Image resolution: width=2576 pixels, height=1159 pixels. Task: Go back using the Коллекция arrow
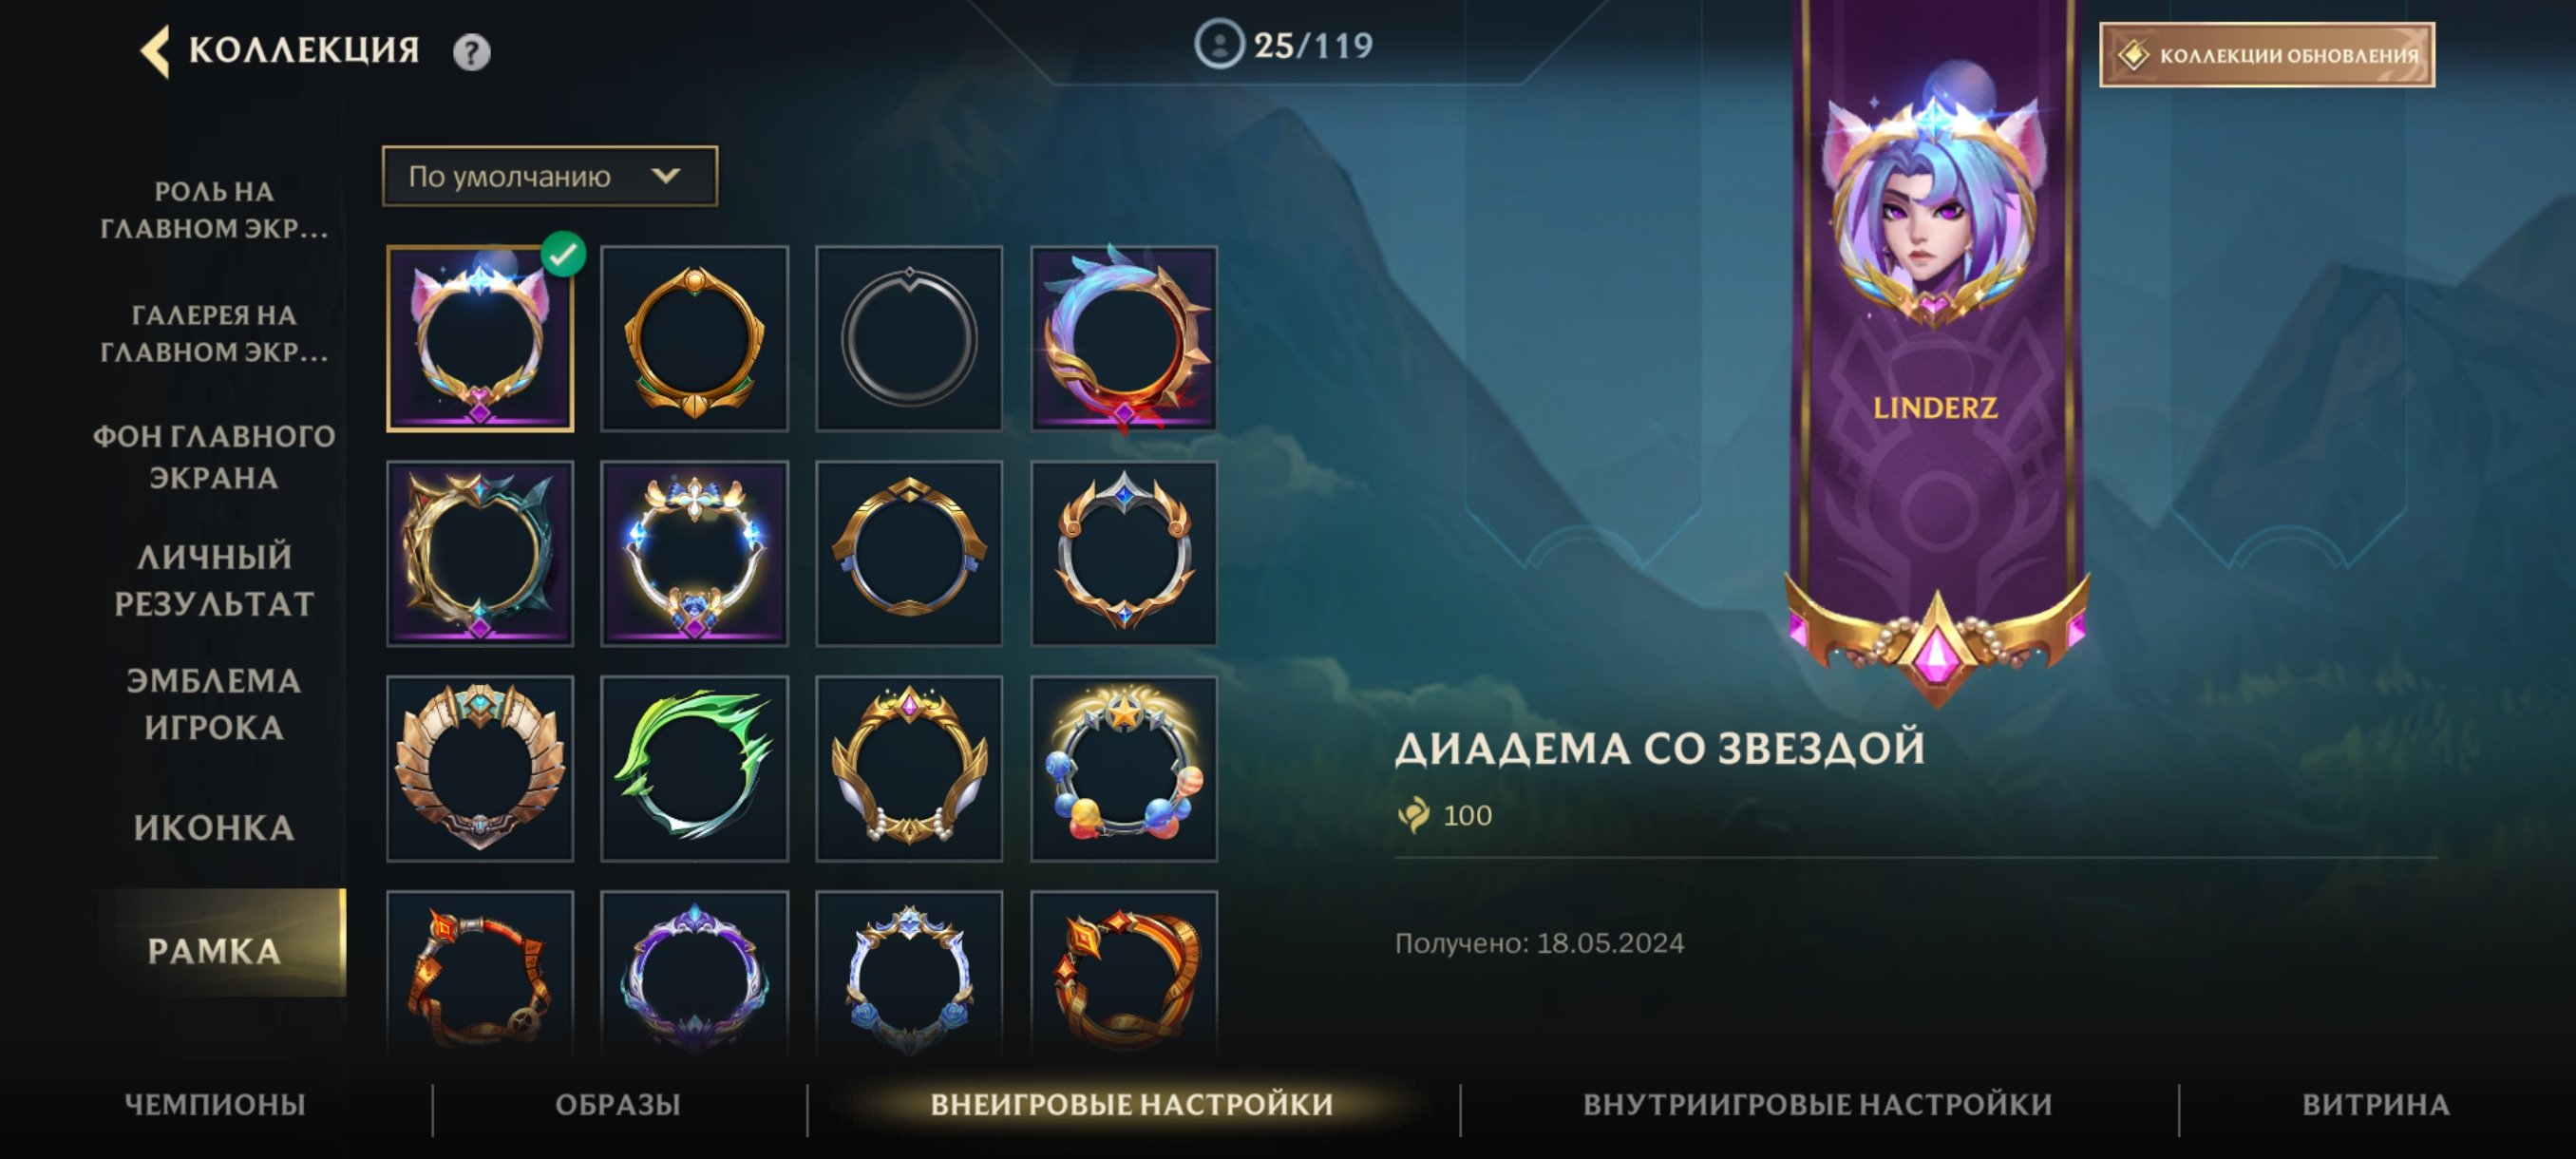pyautogui.click(x=155, y=50)
